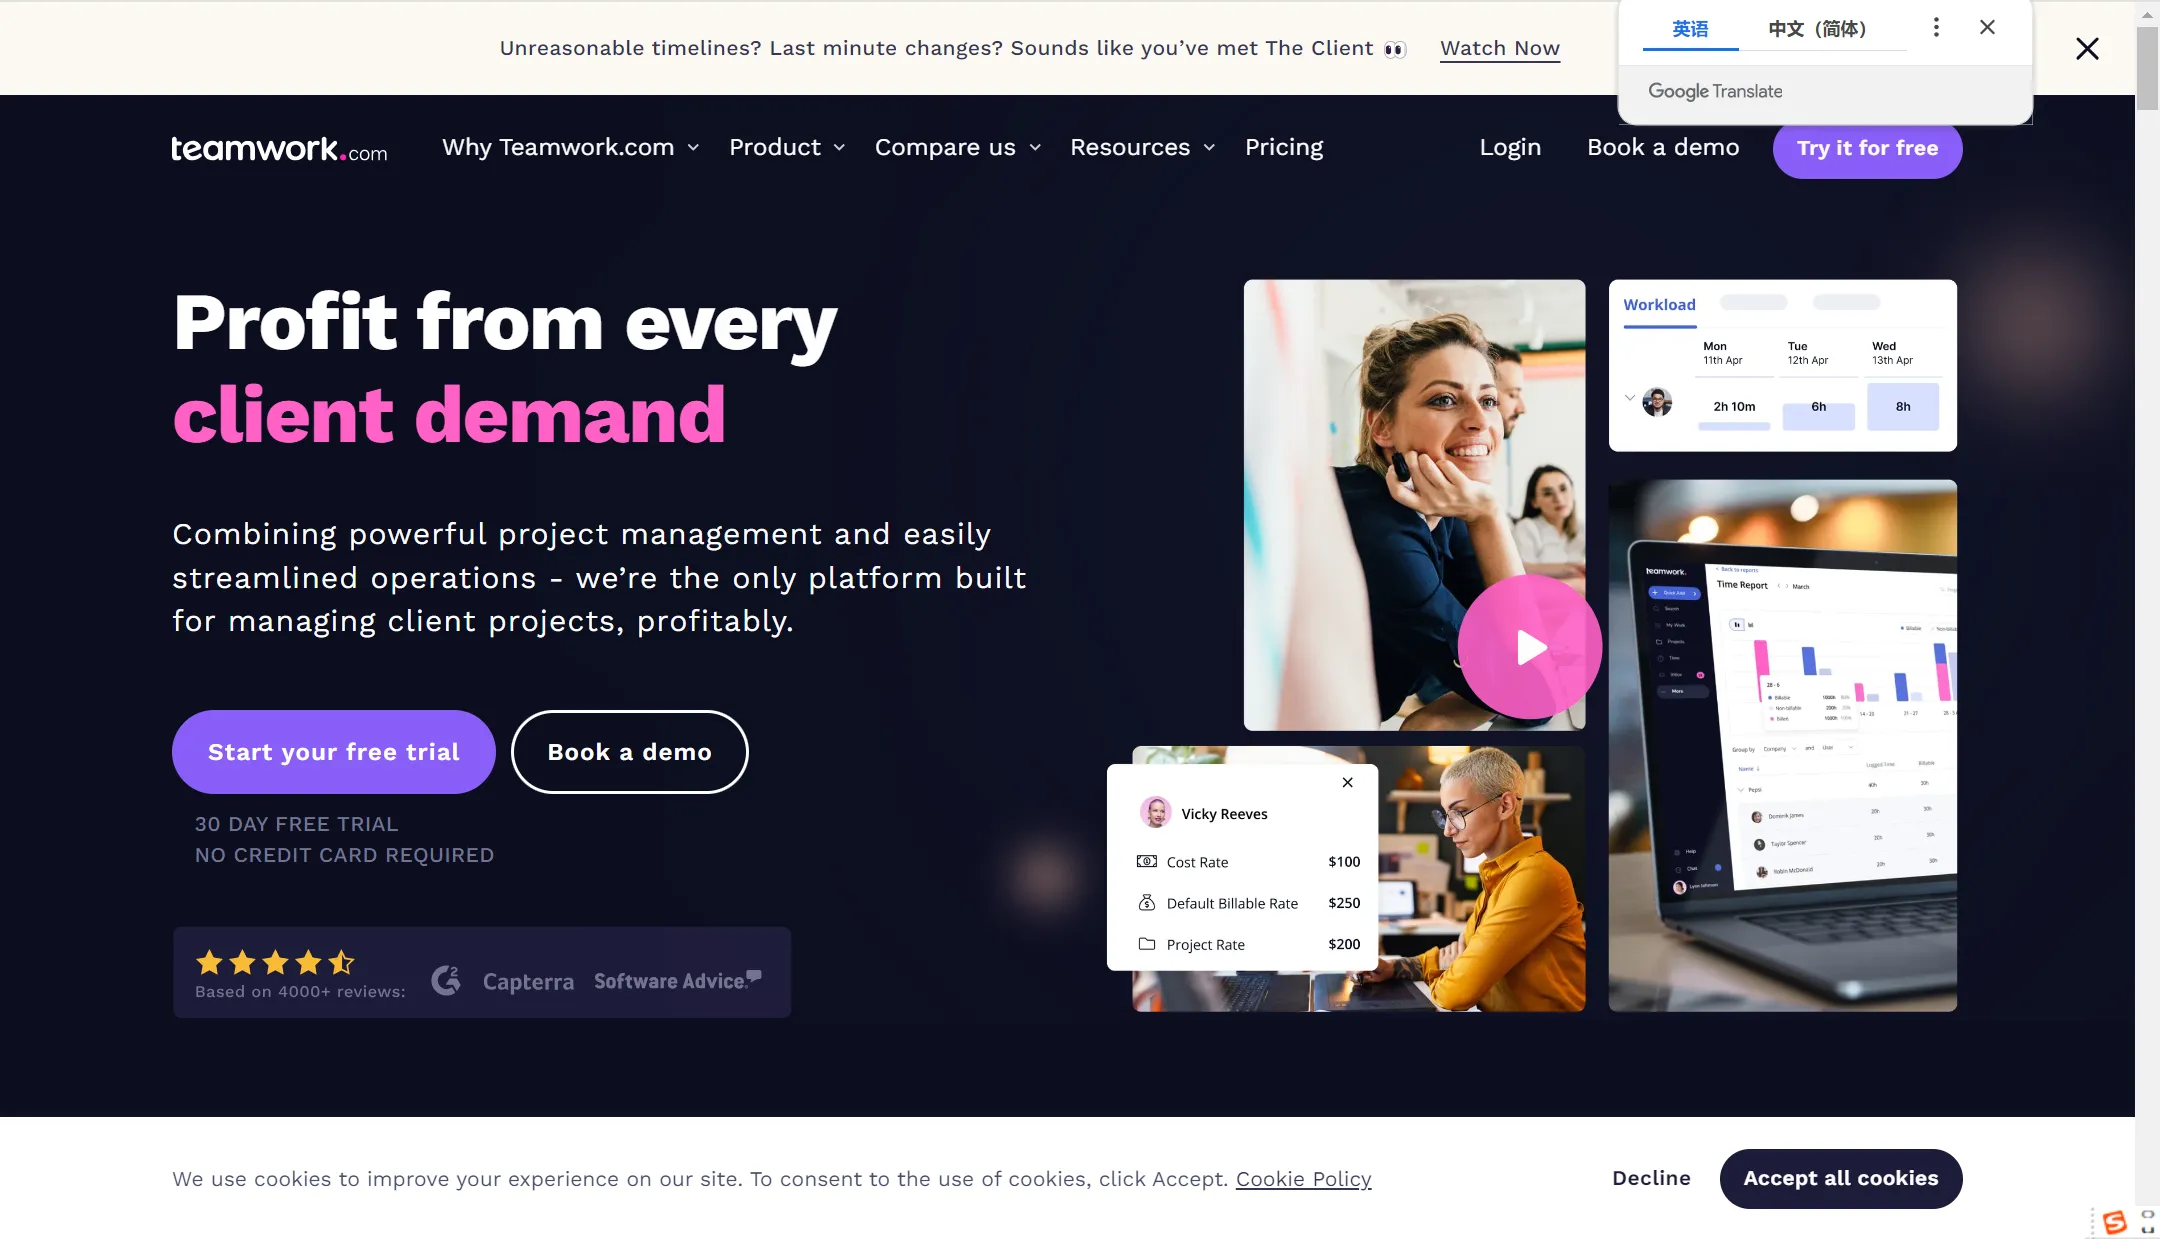Close the Vicky Reeves billing card
2160x1239 pixels.
[x=1349, y=782]
